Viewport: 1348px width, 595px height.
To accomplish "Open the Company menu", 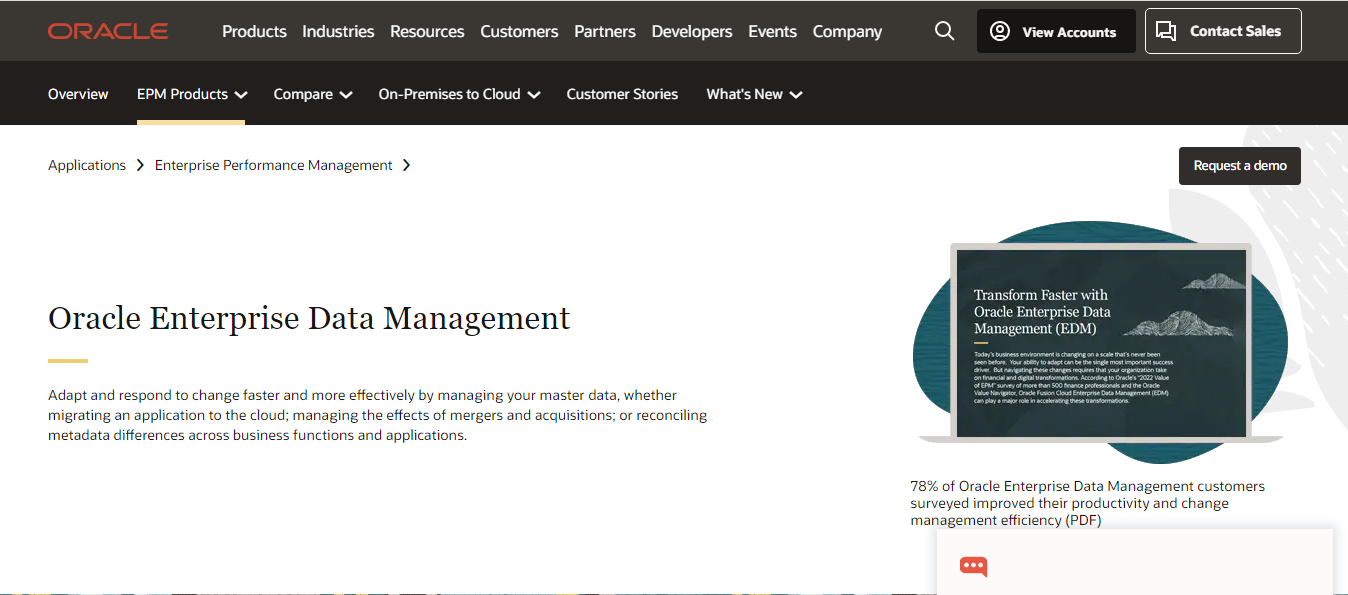I will click(847, 31).
